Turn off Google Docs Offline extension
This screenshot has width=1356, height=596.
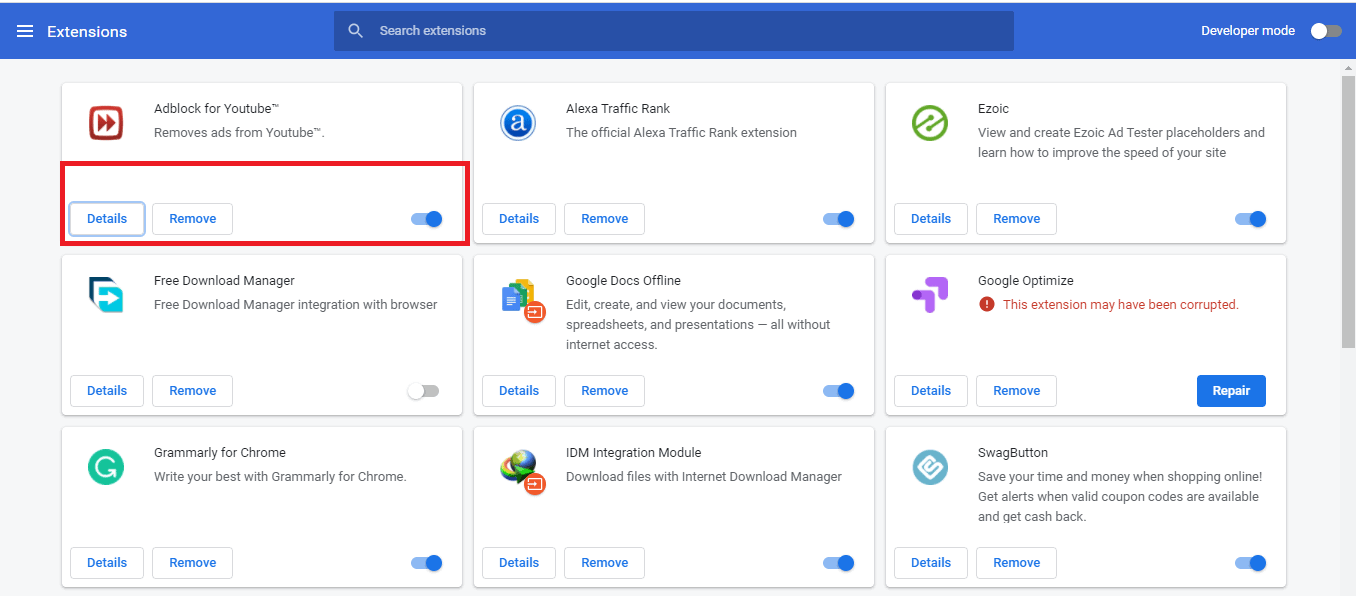(839, 391)
